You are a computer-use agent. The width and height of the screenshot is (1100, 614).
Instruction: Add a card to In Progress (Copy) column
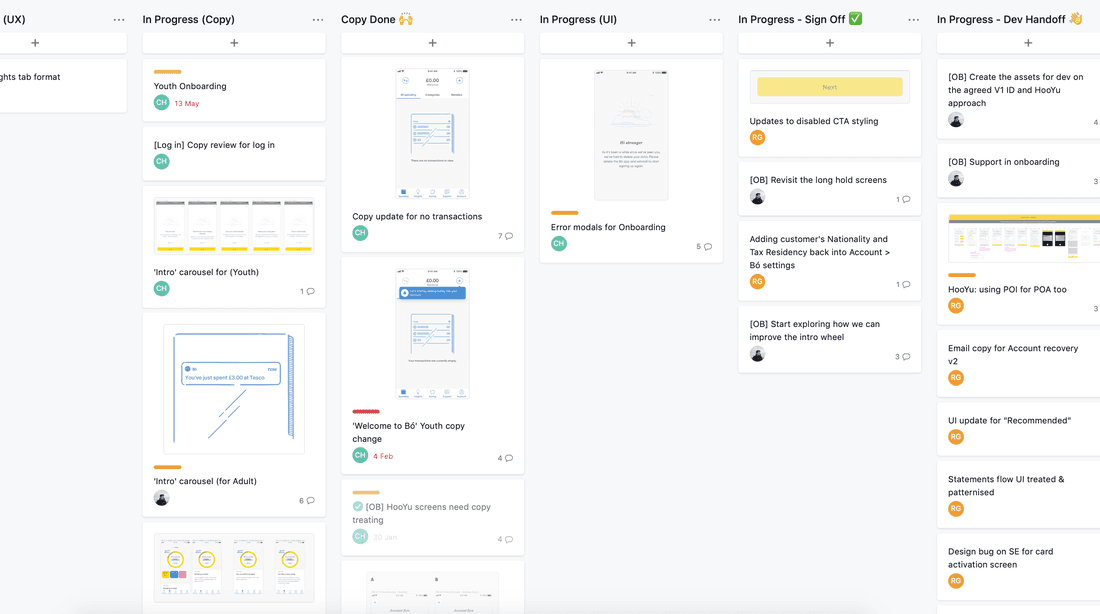pos(234,43)
